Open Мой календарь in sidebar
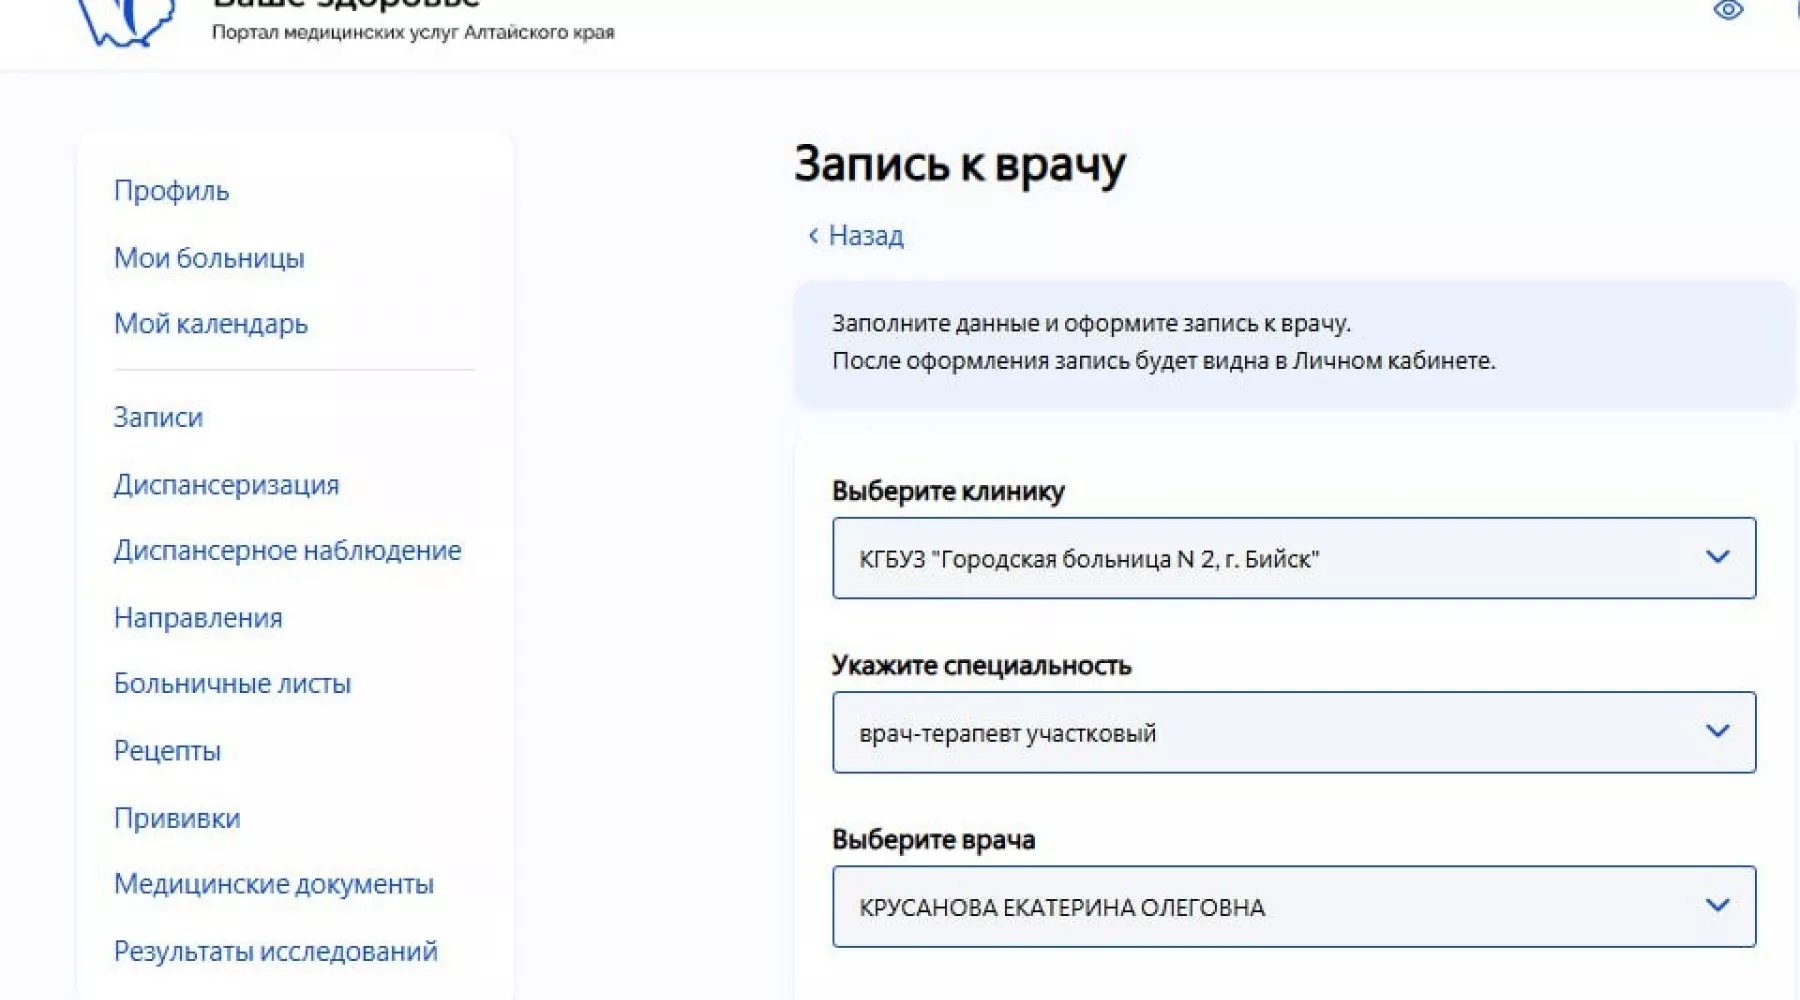Image resolution: width=1800 pixels, height=1000 pixels. [210, 324]
